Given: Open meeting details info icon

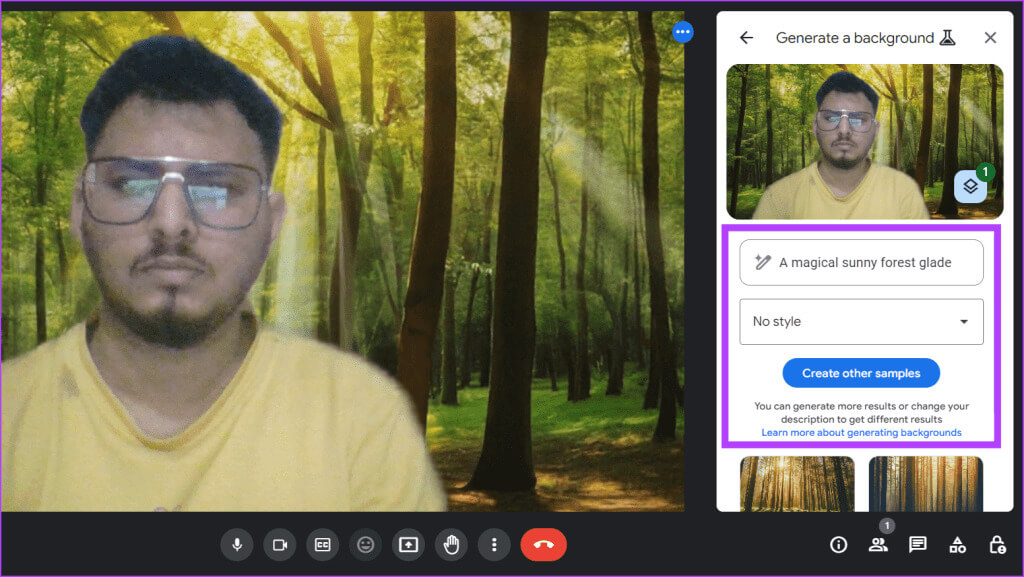Looking at the screenshot, I should pyautogui.click(x=839, y=544).
